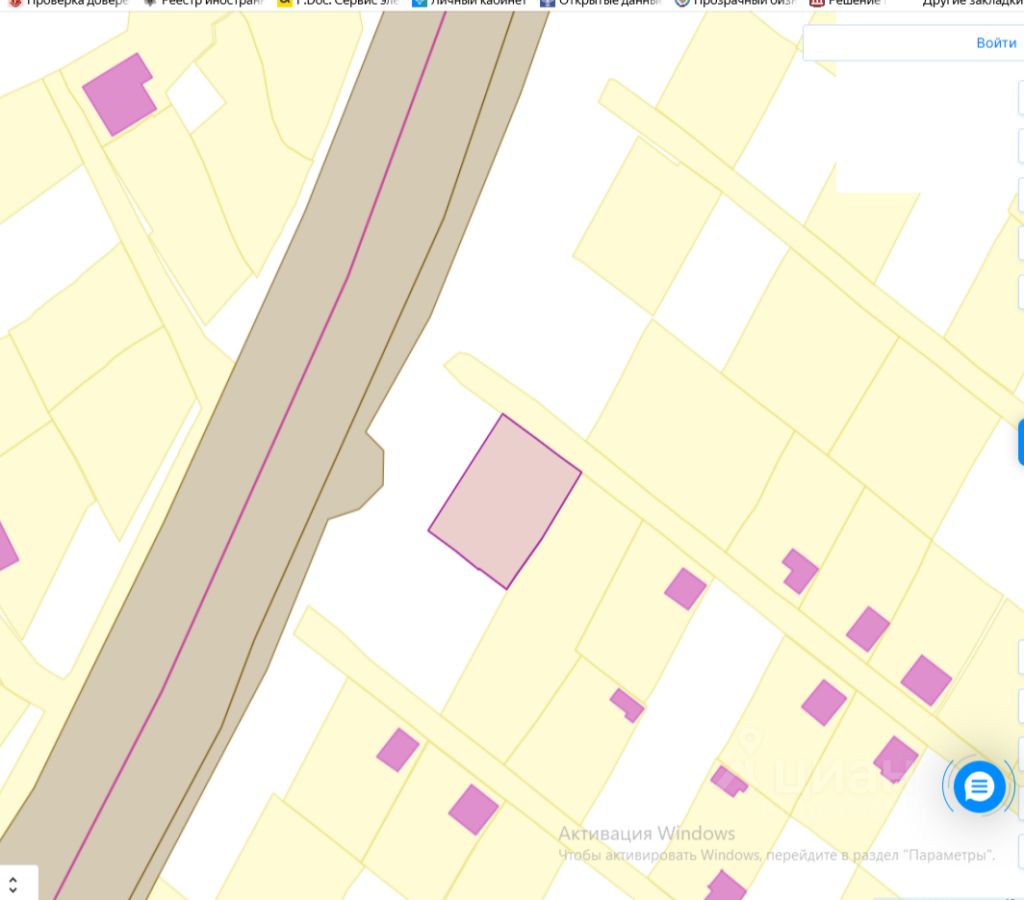This screenshot has width=1024, height=900.
Task: Click the blue side tab on right edge
Action: pos(1021,442)
